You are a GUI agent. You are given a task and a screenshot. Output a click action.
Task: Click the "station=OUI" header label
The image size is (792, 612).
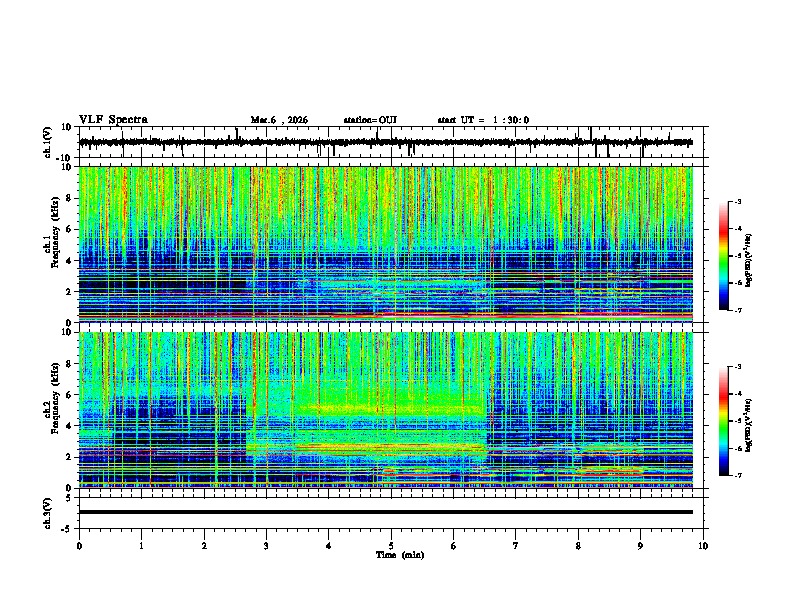point(370,120)
